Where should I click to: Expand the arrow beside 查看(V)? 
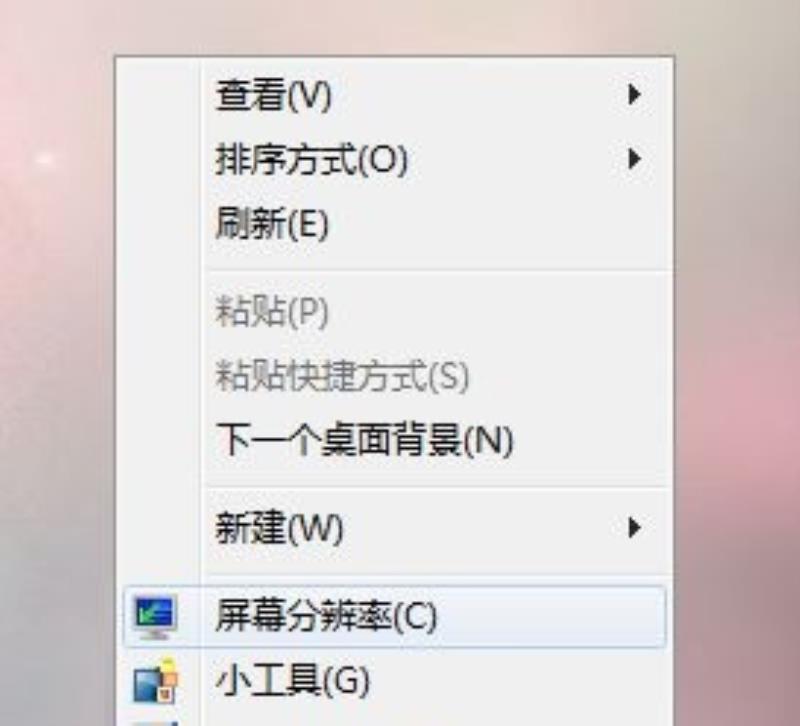(x=634, y=94)
